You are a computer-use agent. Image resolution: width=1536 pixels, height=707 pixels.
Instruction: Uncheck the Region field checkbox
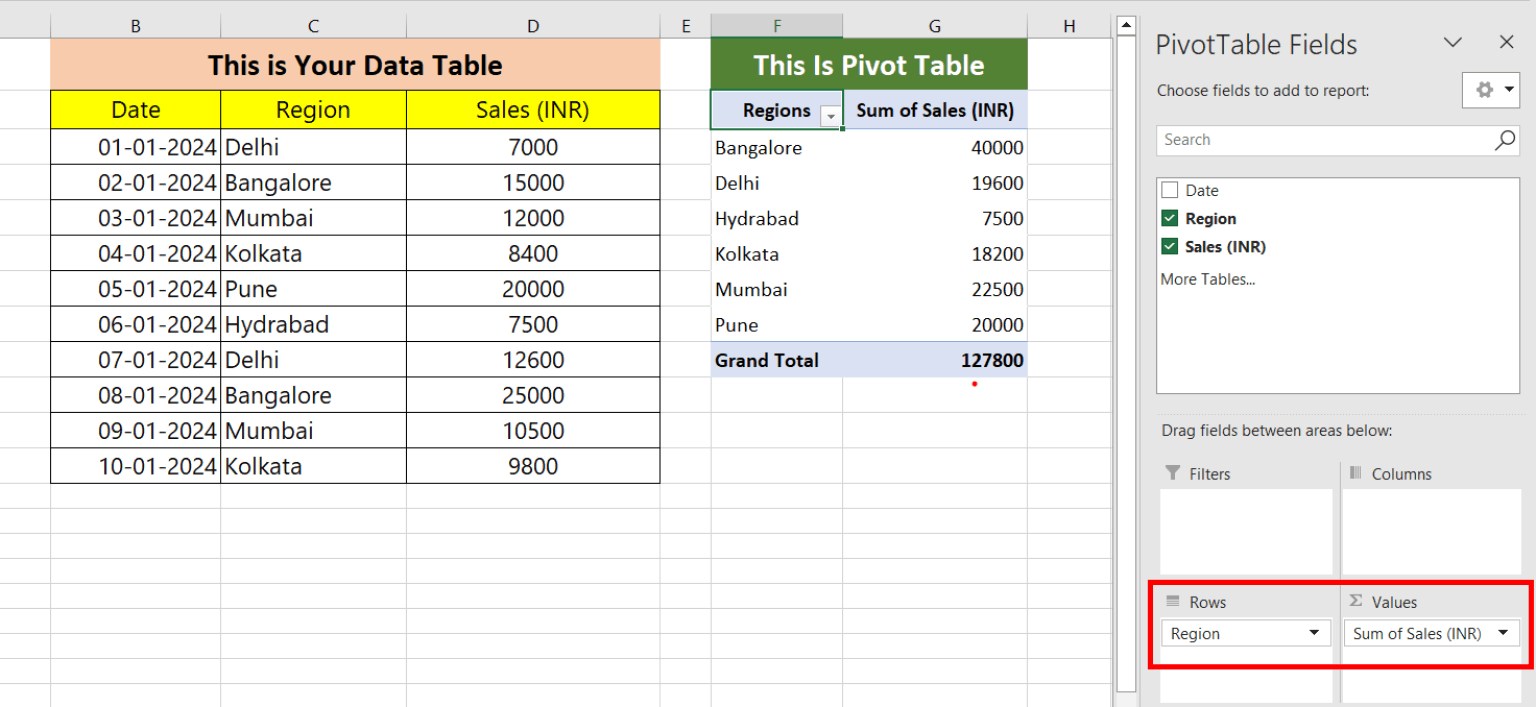(1170, 218)
